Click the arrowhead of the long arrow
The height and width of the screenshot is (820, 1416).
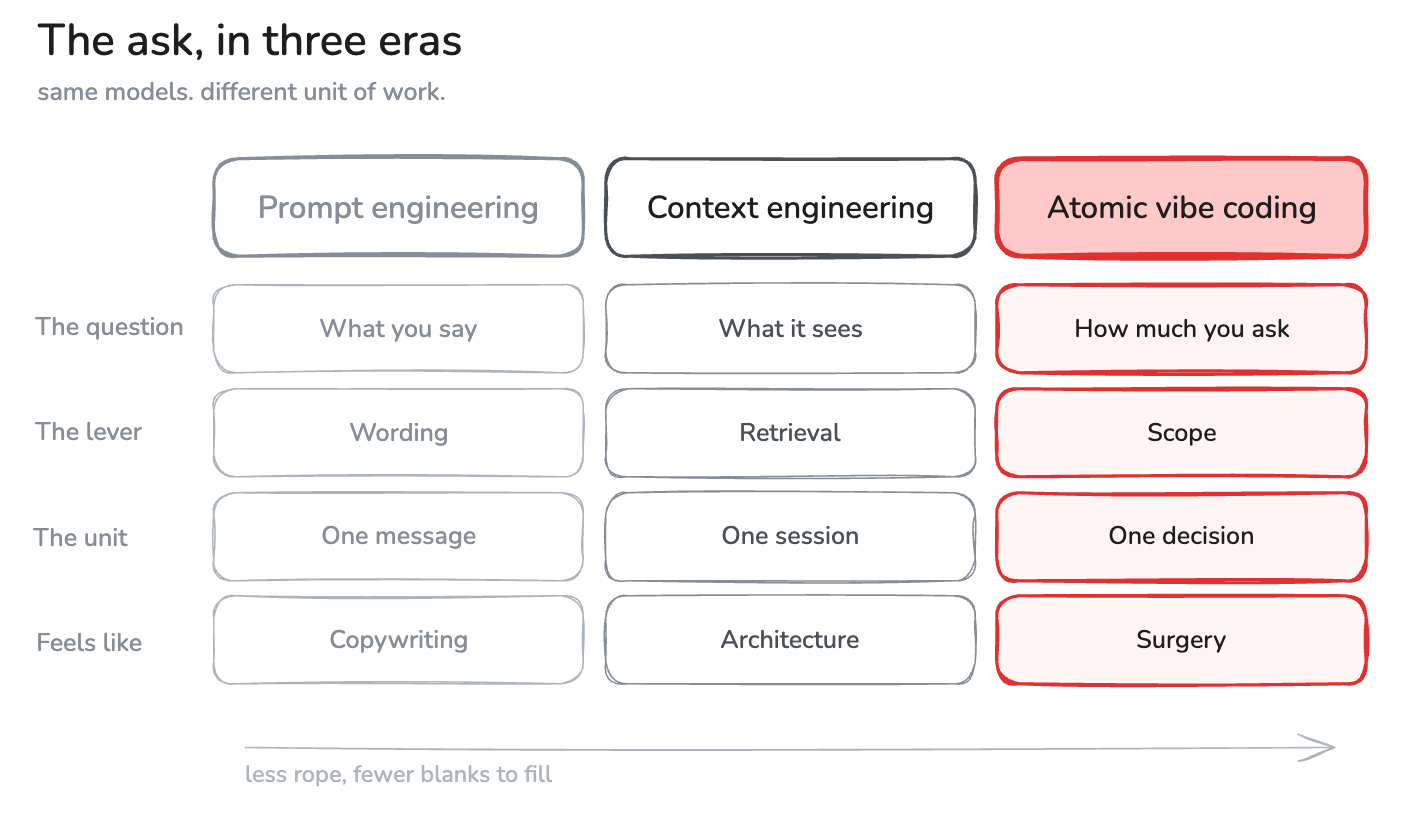1320,748
